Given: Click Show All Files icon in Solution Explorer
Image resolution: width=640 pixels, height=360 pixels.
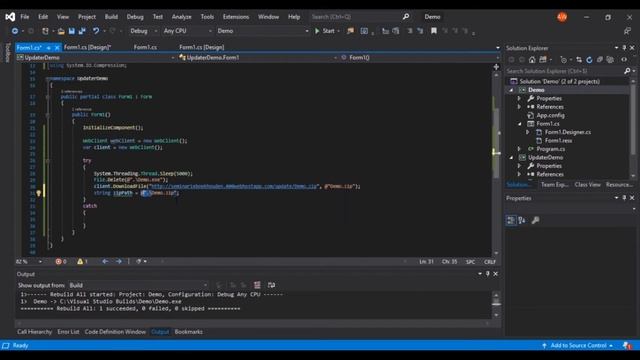Looking at the screenshot, I should [610, 60].
